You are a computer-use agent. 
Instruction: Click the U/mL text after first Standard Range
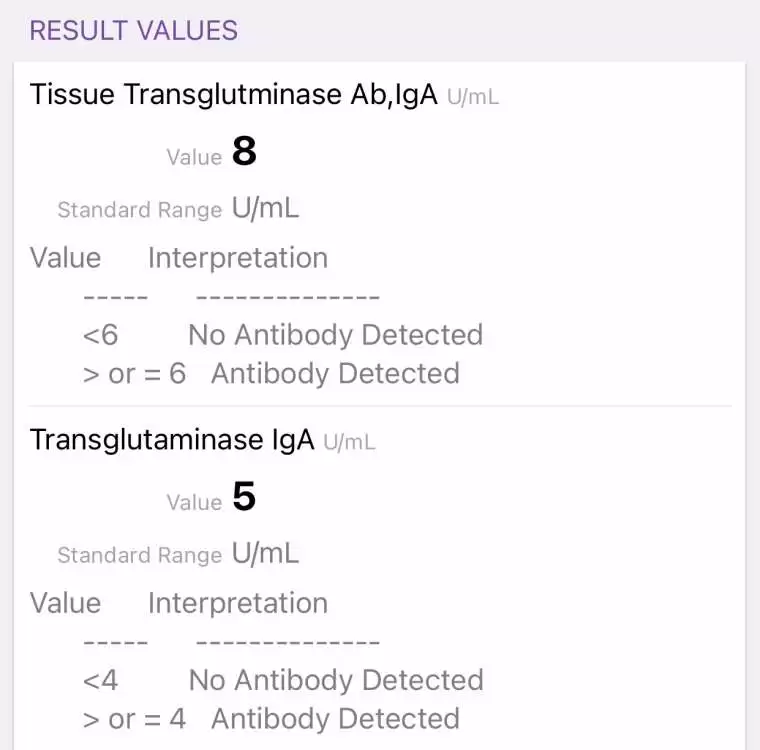(265, 208)
